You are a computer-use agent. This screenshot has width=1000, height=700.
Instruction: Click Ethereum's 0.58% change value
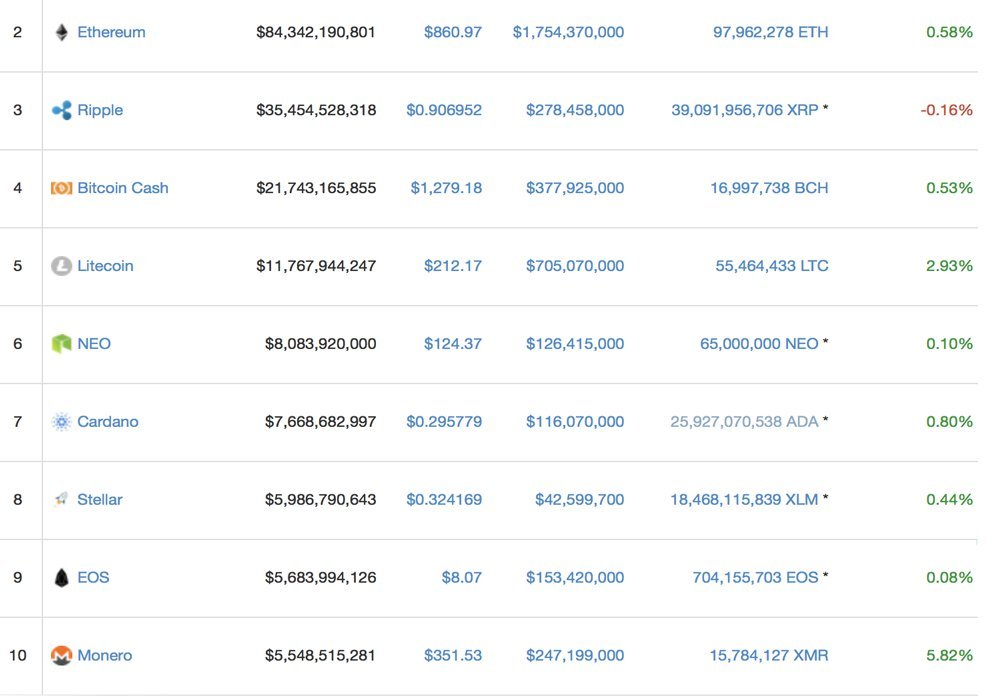point(950,32)
